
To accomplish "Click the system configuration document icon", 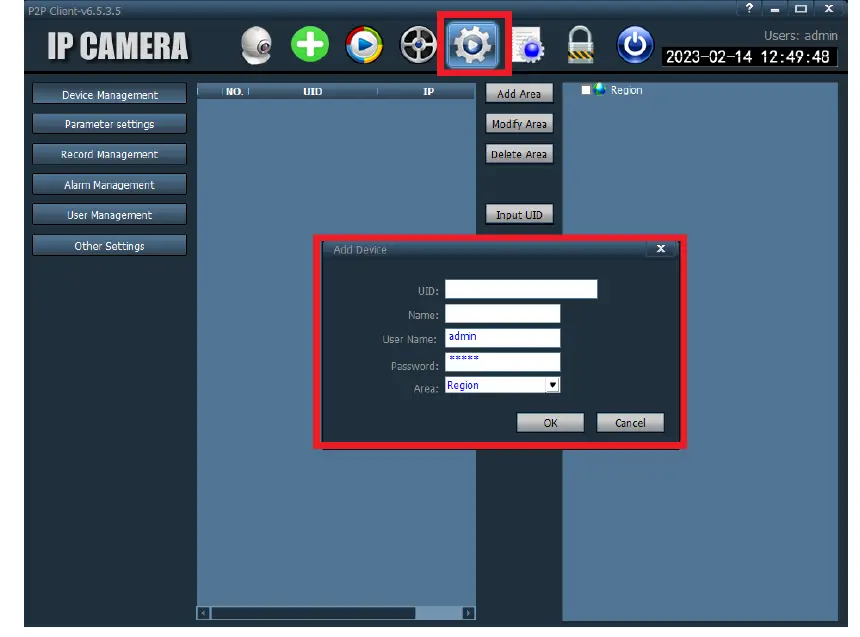I will pos(527,44).
